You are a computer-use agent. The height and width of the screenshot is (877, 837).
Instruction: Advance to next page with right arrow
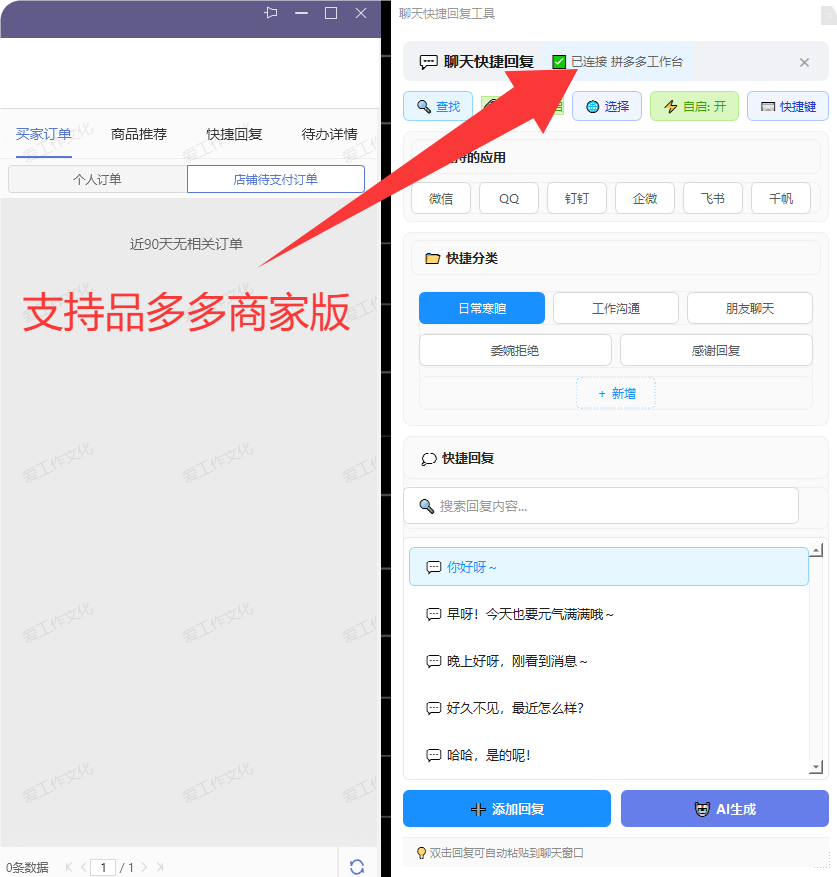pyautogui.click(x=145, y=867)
